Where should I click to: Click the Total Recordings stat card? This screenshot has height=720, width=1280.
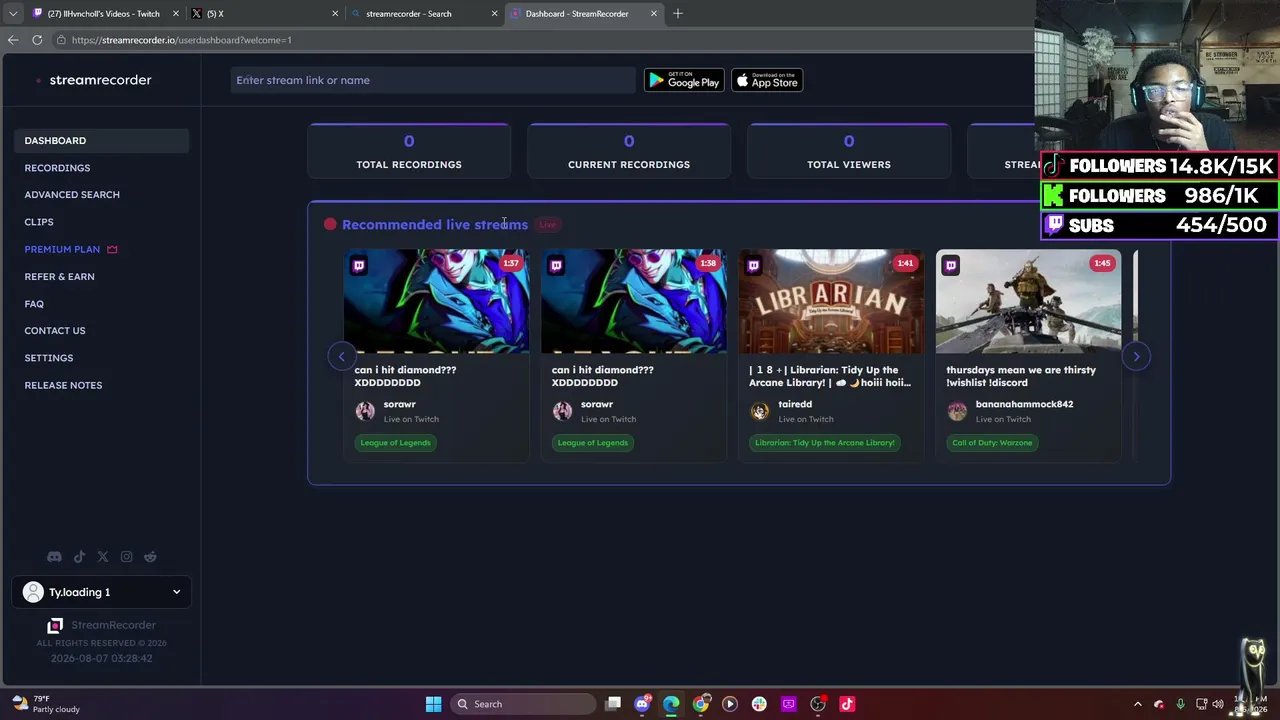pyautogui.click(x=409, y=151)
